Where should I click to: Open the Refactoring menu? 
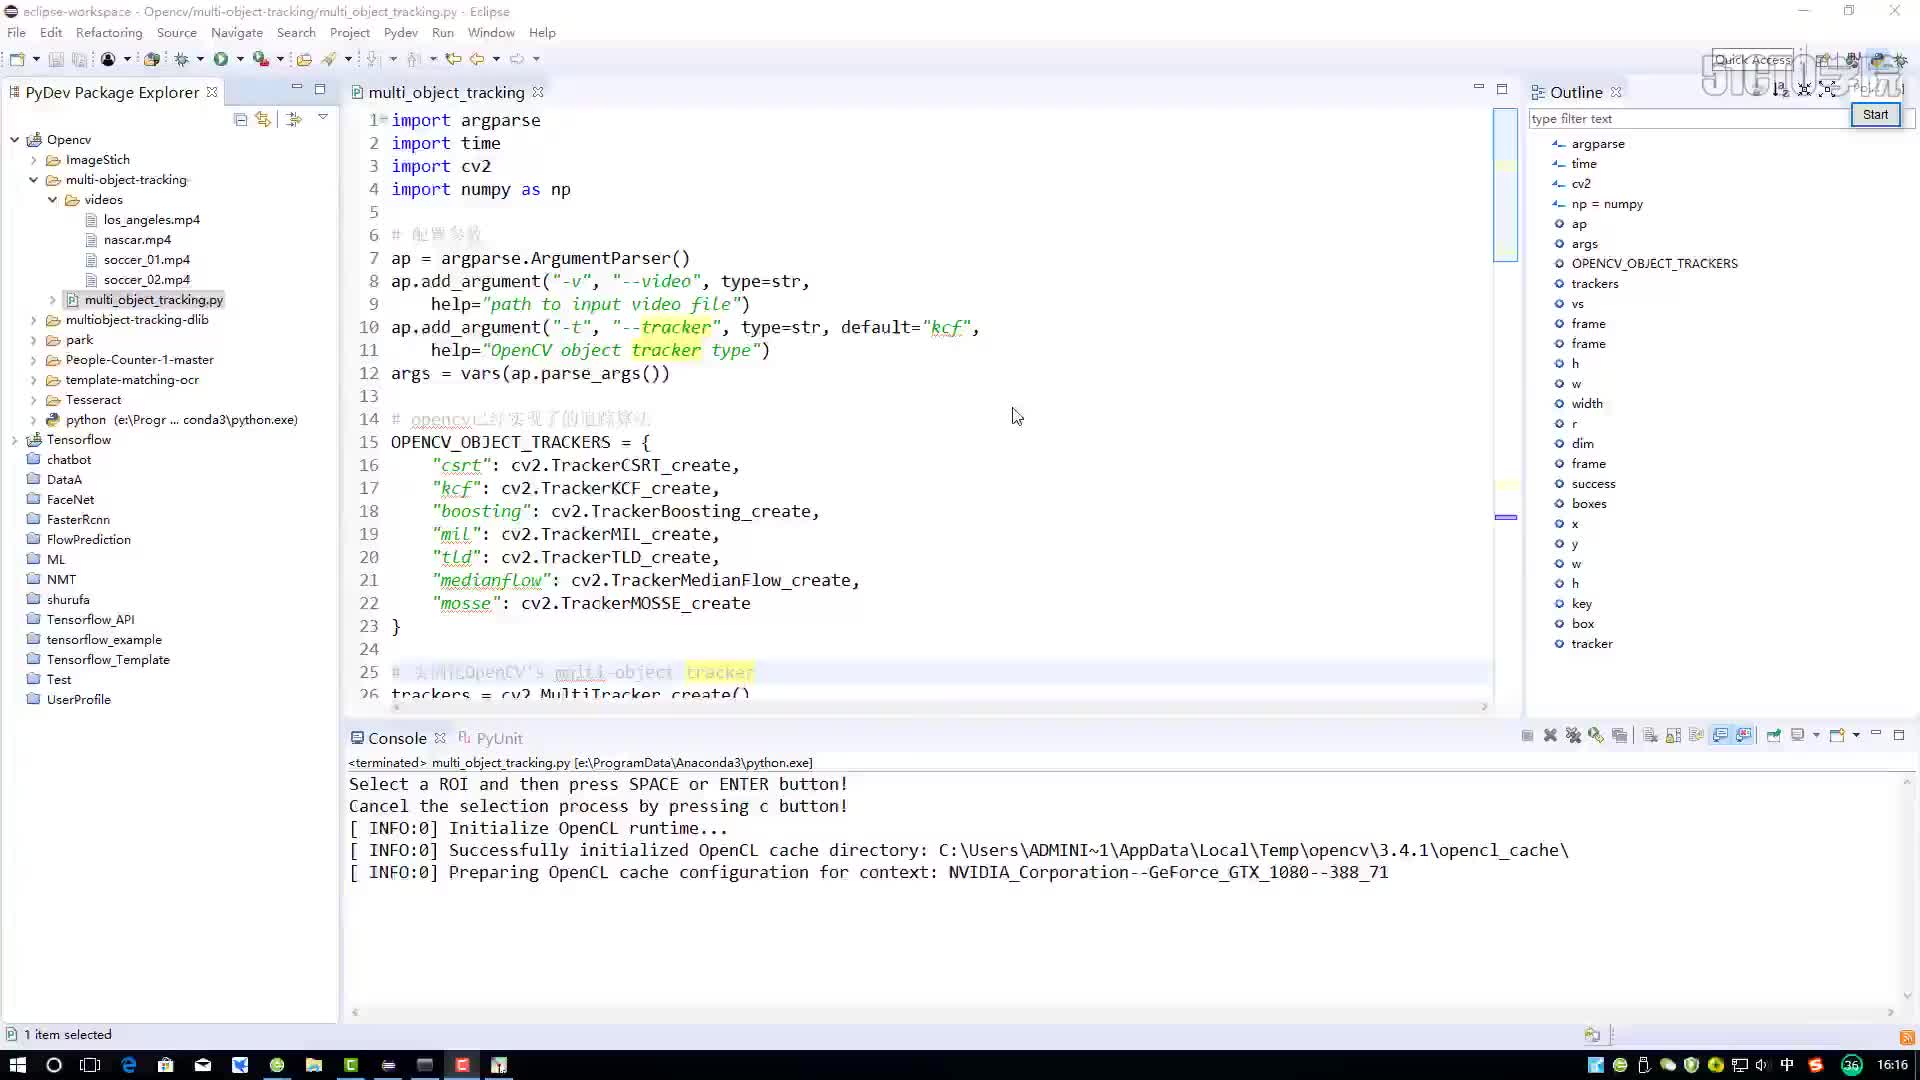coord(109,32)
